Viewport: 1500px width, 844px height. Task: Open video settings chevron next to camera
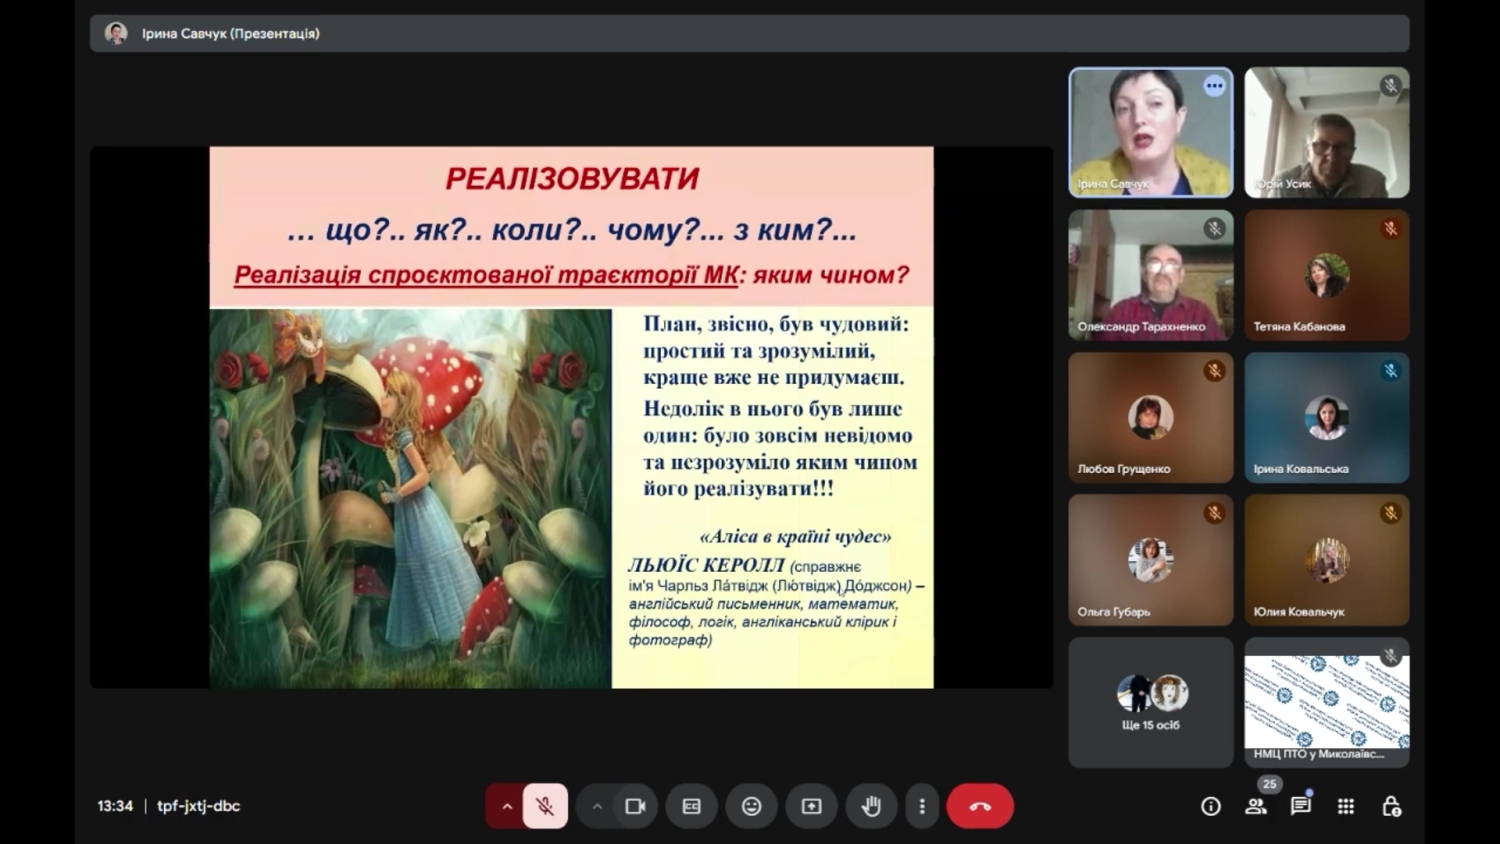(596, 806)
